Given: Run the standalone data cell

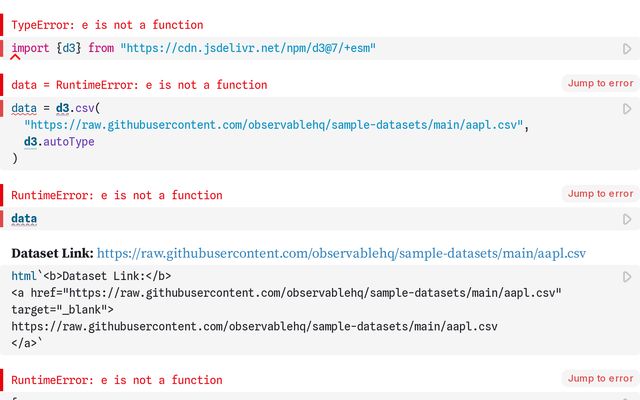Looking at the screenshot, I should click(627, 219).
